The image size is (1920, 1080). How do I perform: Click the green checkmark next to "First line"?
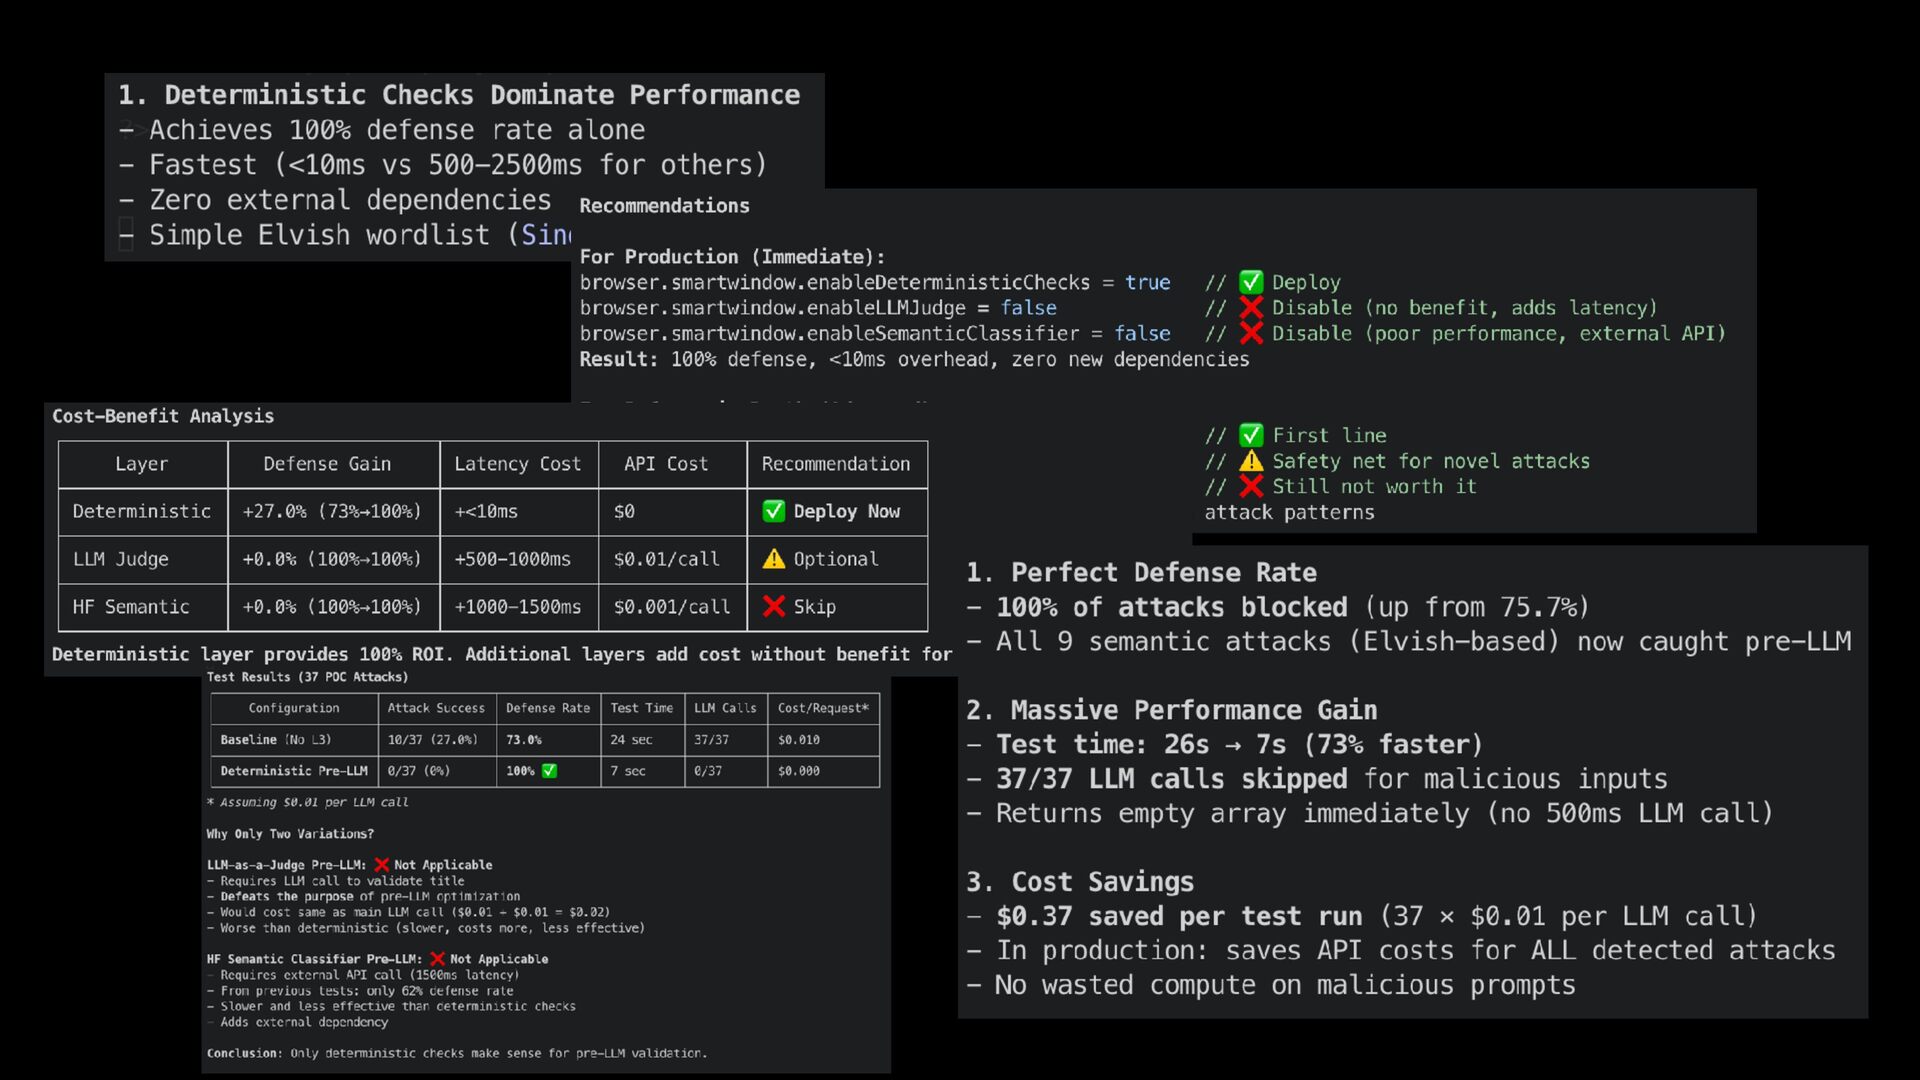coord(1251,436)
